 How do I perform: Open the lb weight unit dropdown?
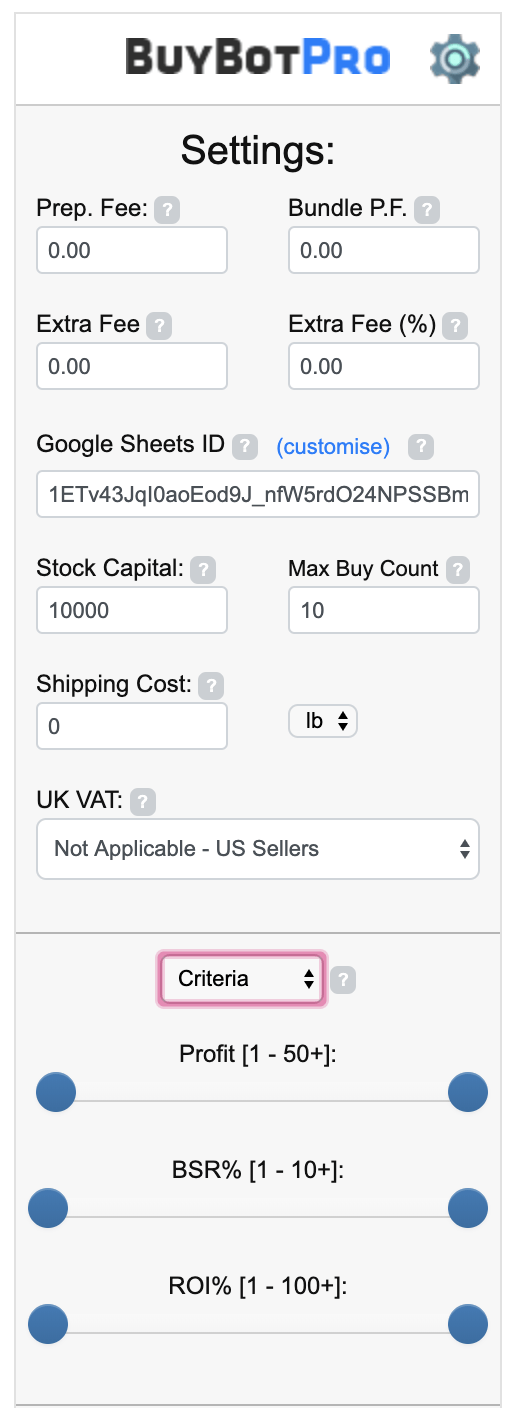[323, 721]
